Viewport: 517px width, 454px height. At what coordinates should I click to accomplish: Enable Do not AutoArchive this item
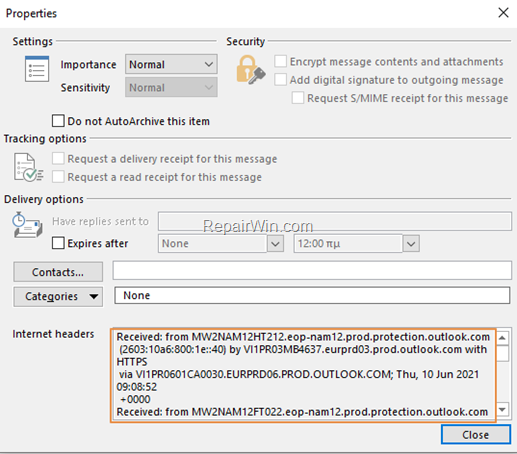tap(58, 121)
